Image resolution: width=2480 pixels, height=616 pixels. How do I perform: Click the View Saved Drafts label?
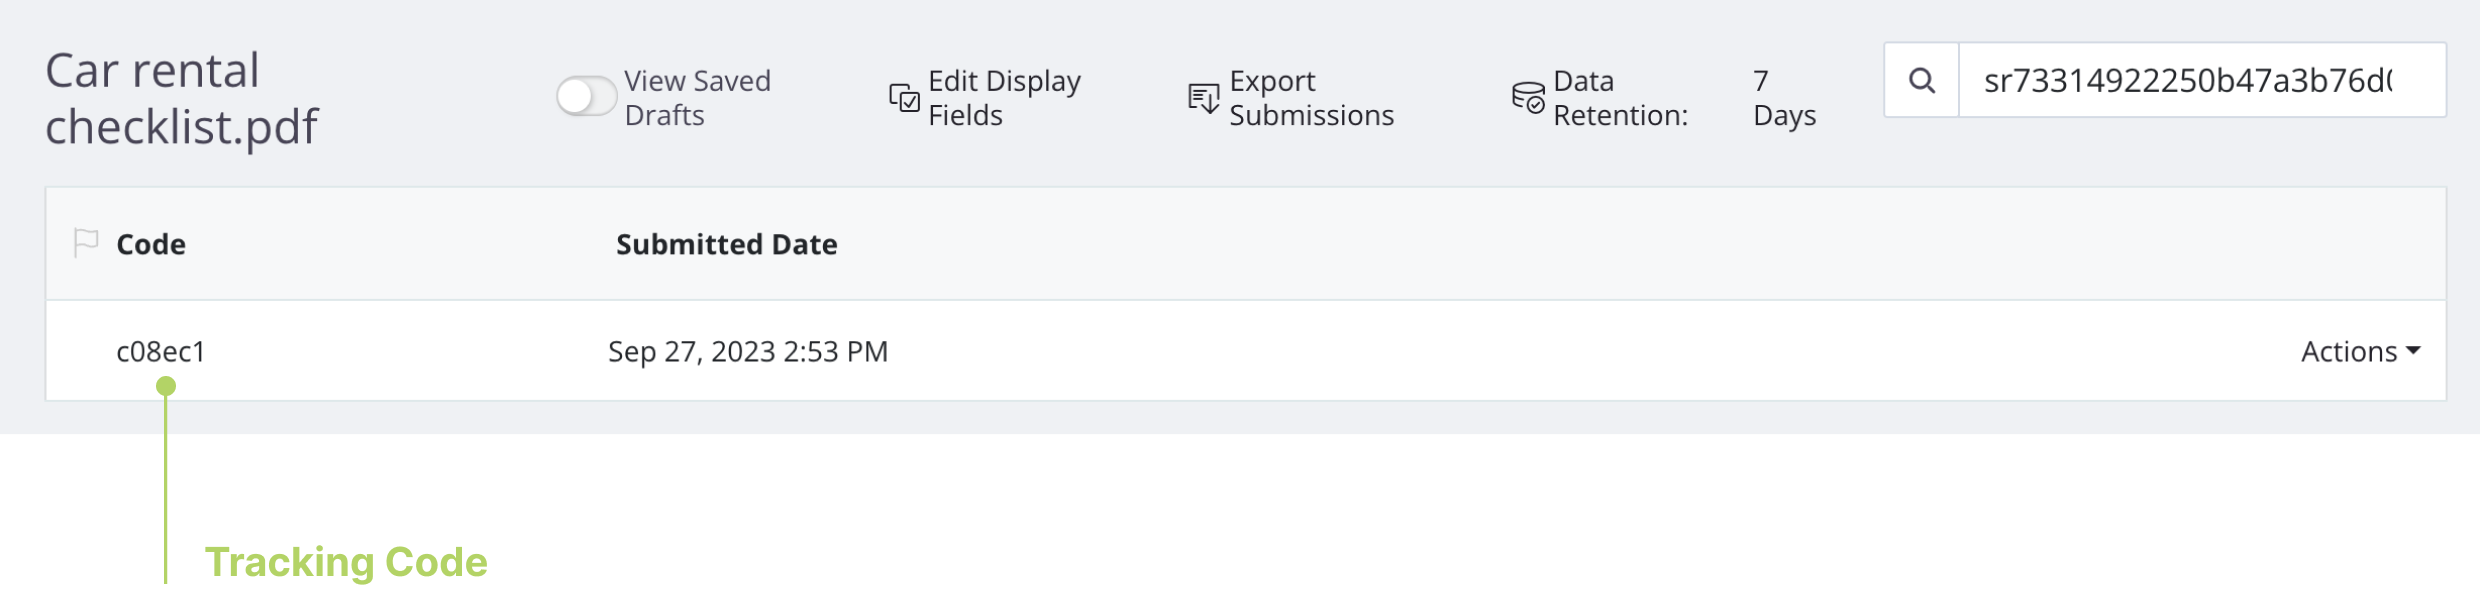pyautogui.click(x=697, y=98)
